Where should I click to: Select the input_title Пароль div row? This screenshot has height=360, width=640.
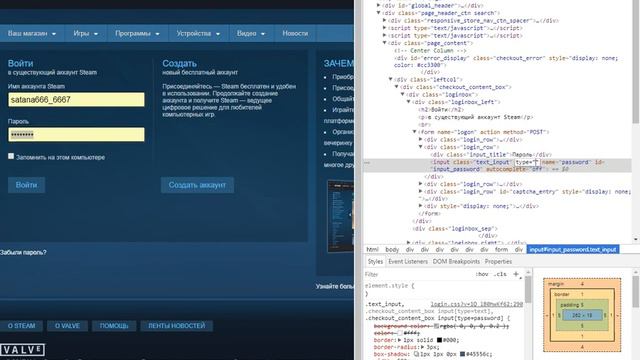[491, 155]
